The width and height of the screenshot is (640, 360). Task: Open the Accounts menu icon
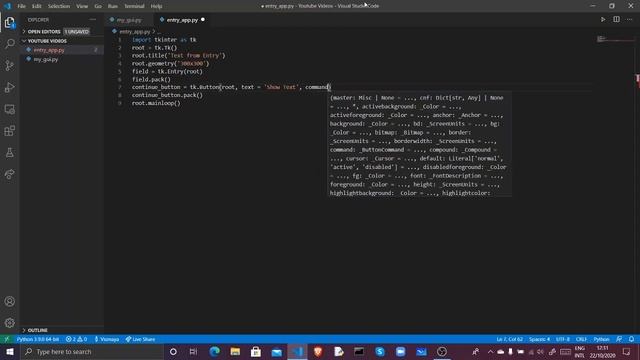[9, 301]
